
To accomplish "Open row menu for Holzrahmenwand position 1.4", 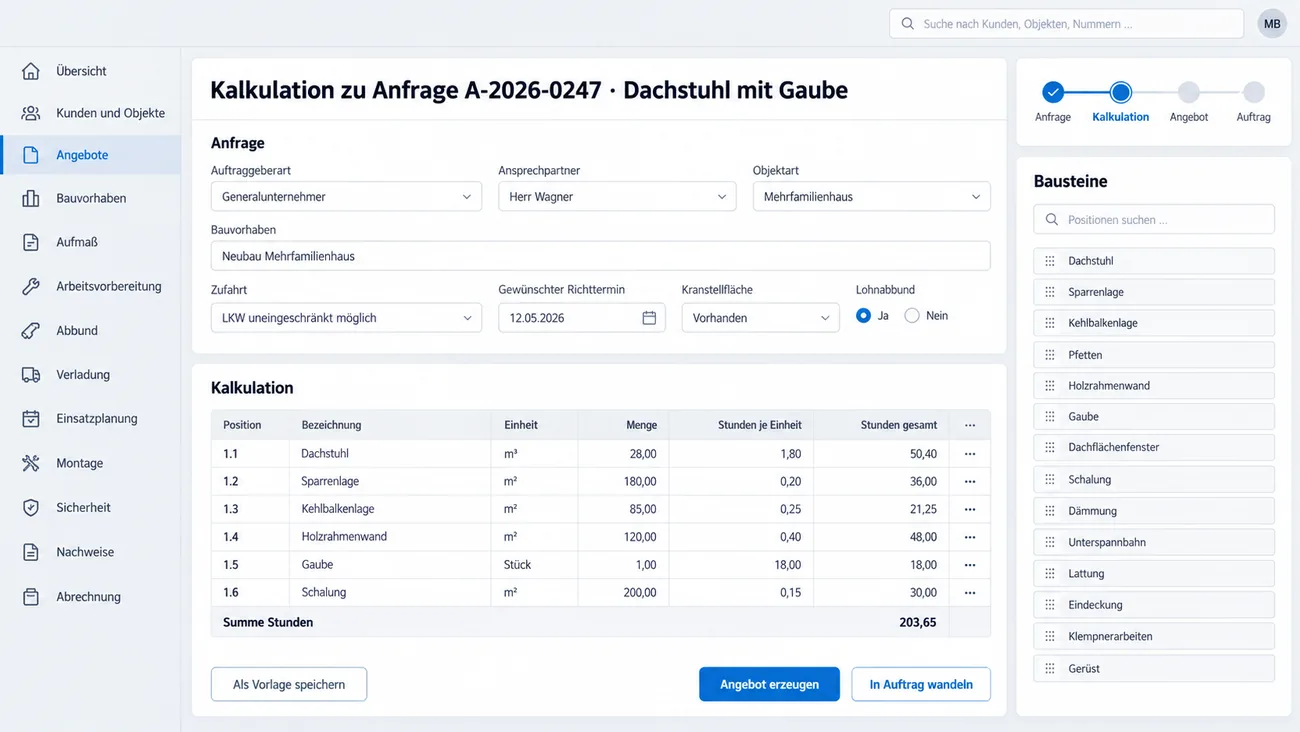I will click(x=969, y=537).
